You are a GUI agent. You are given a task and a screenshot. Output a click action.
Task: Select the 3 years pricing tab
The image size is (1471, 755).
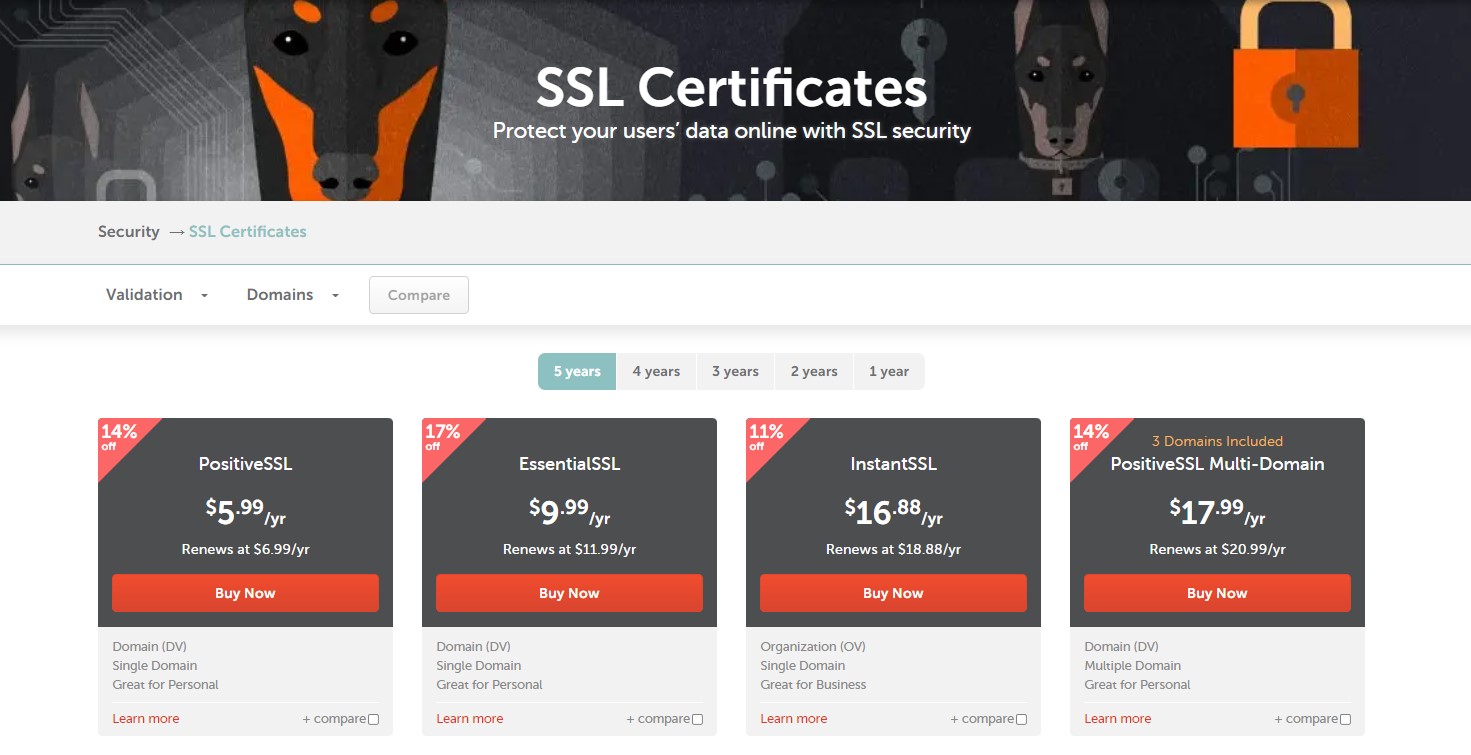click(735, 371)
